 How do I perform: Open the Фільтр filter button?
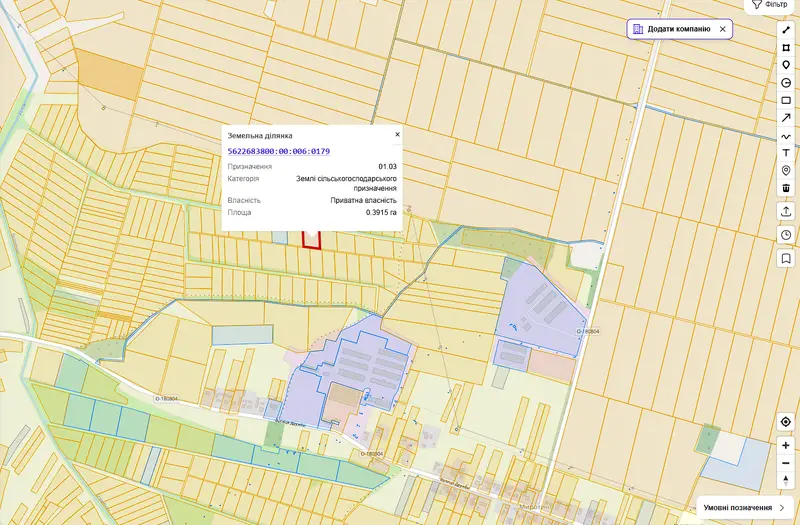click(770, 5)
